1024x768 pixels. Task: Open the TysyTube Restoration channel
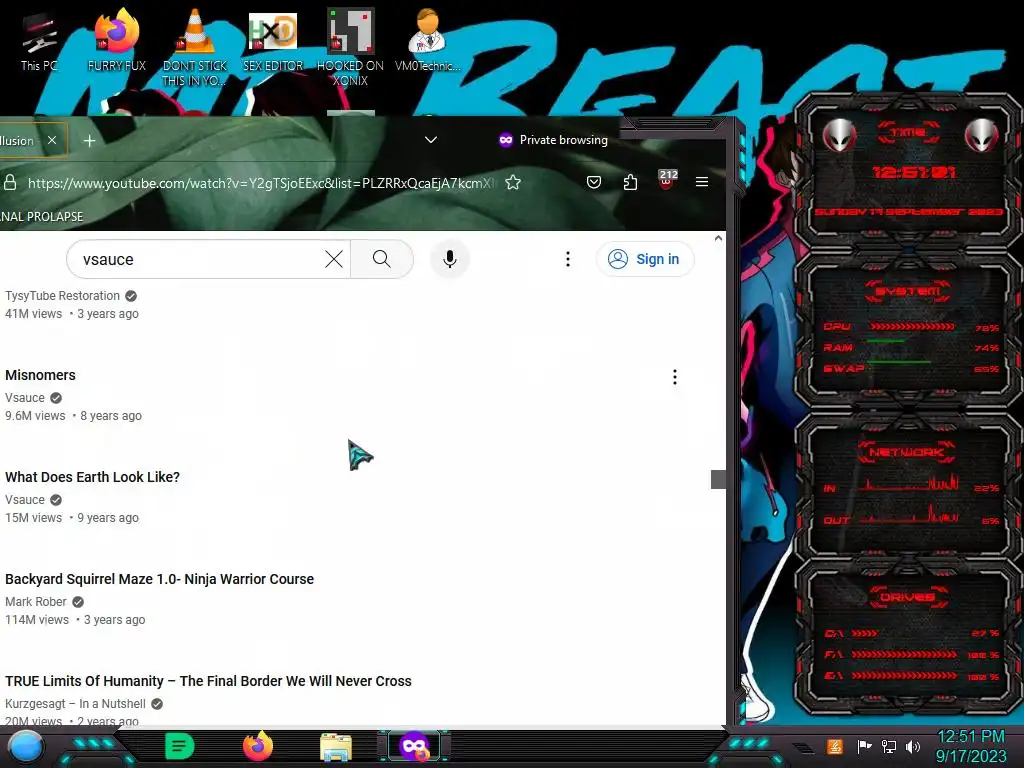pos(63,296)
